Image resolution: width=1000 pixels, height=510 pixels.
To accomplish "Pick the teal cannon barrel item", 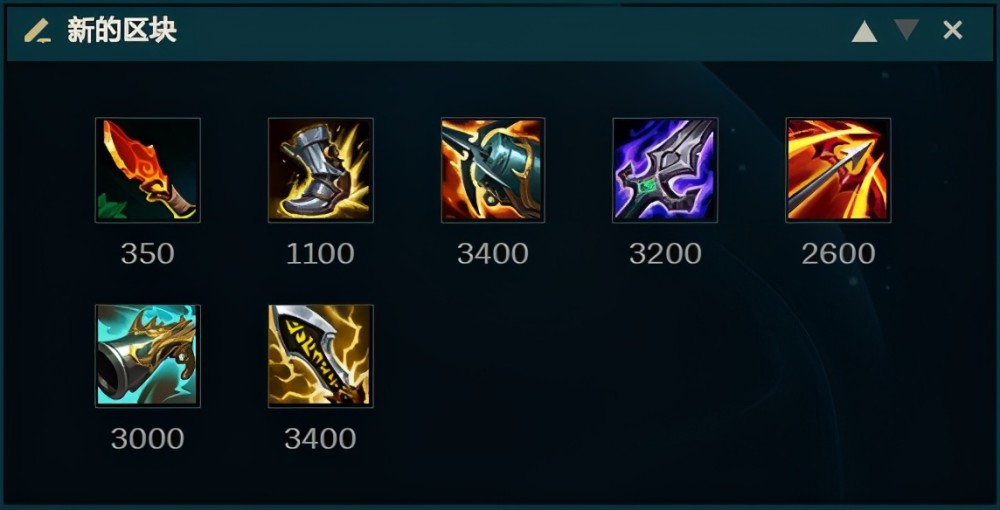I will tap(148, 356).
